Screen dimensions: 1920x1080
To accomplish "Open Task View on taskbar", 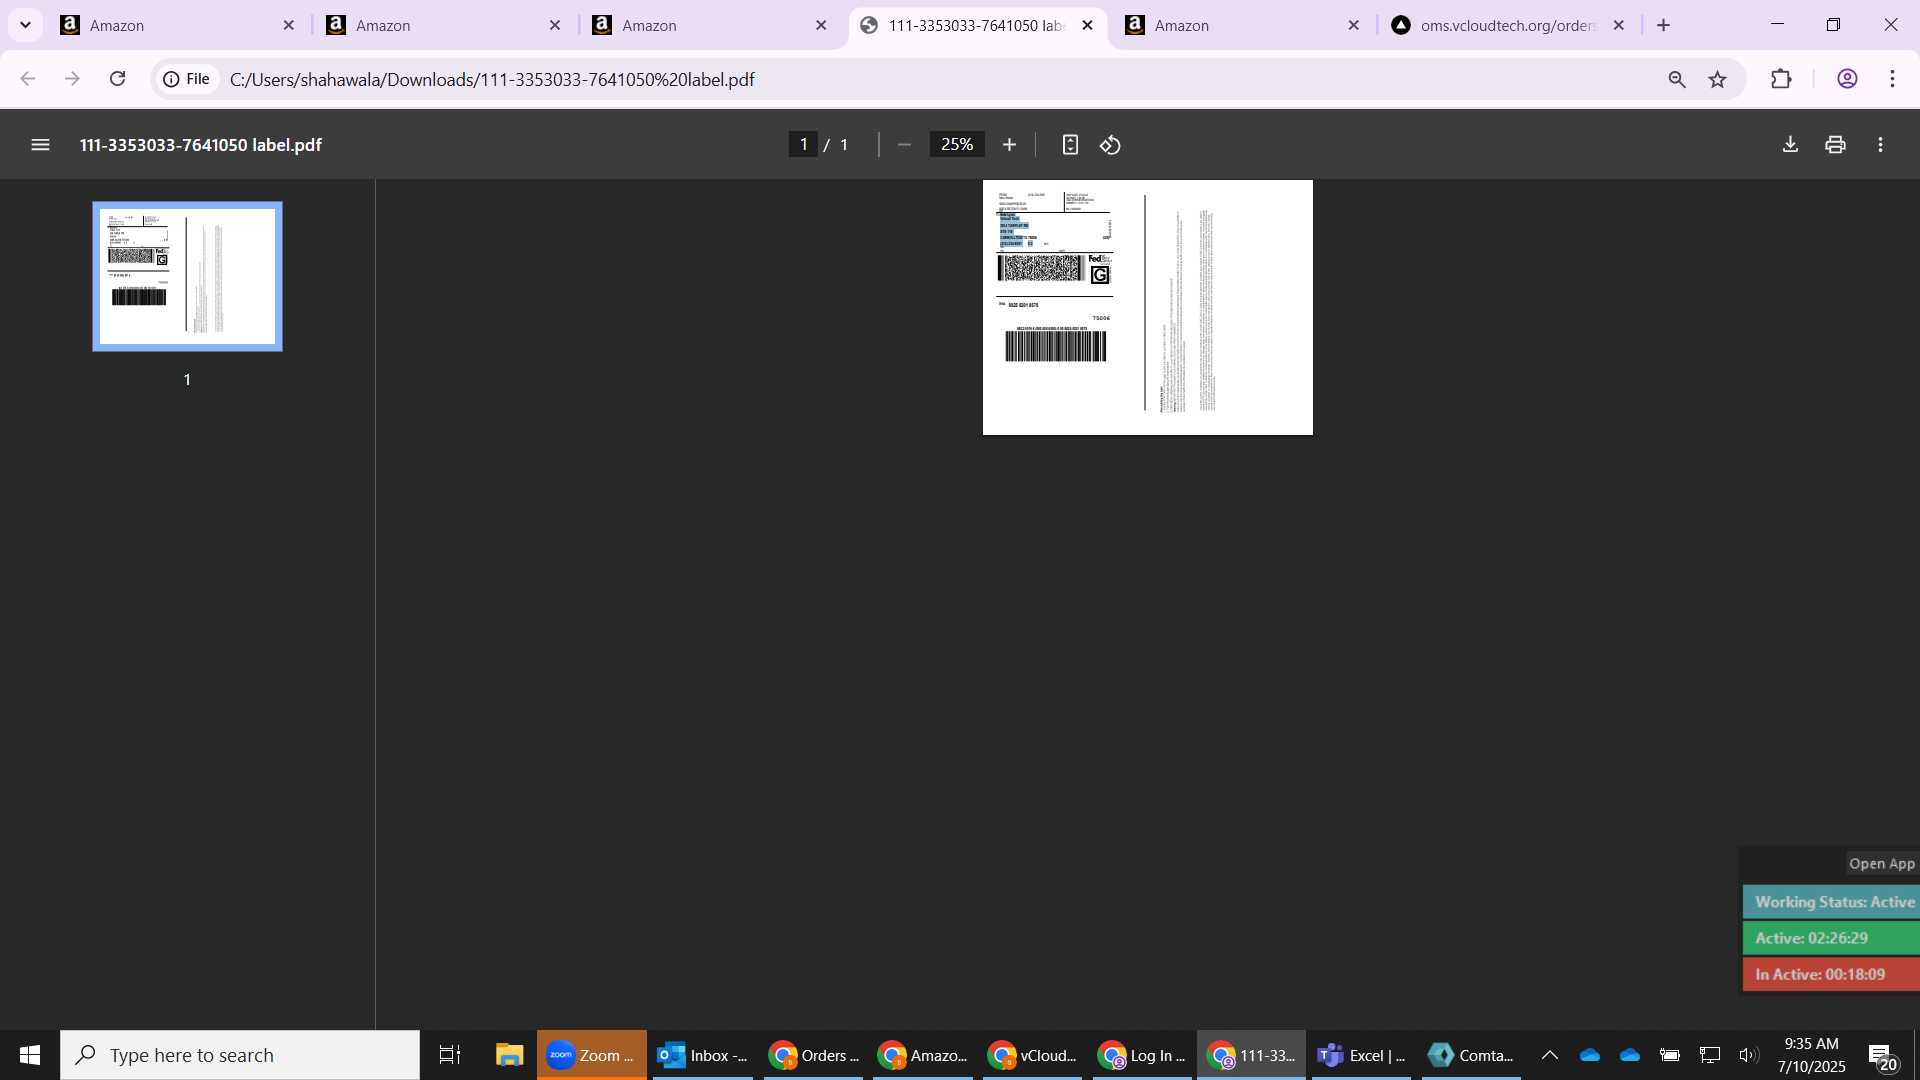I will click(450, 1055).
